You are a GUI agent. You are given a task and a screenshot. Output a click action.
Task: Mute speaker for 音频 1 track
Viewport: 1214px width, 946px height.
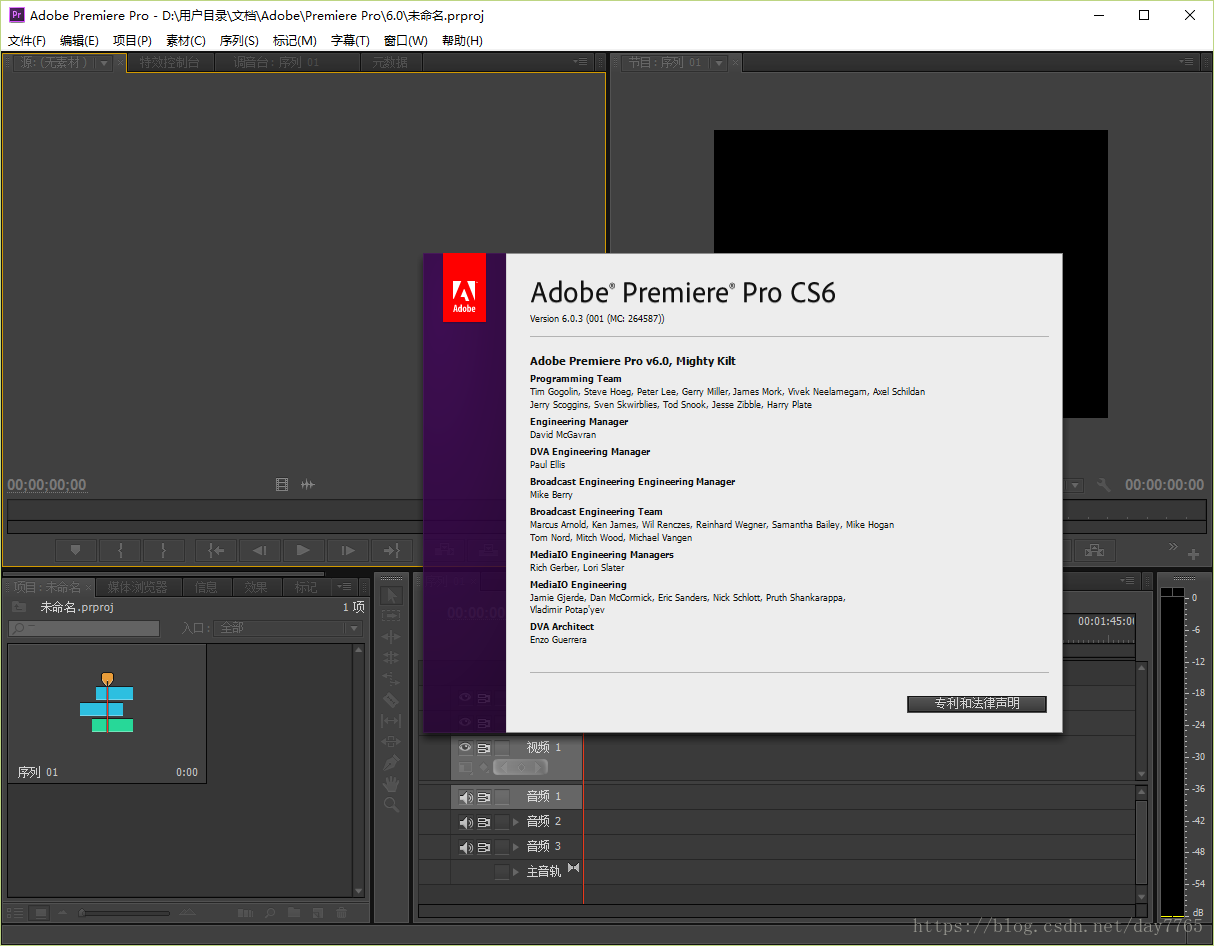465,797
